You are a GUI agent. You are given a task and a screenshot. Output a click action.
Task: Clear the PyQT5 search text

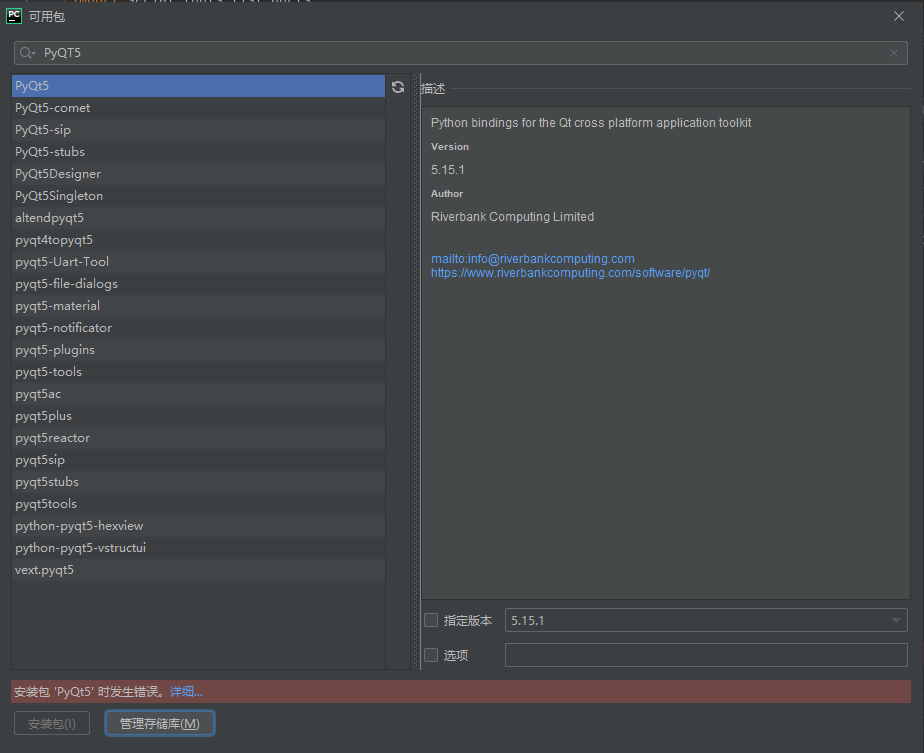pos(894,52)
